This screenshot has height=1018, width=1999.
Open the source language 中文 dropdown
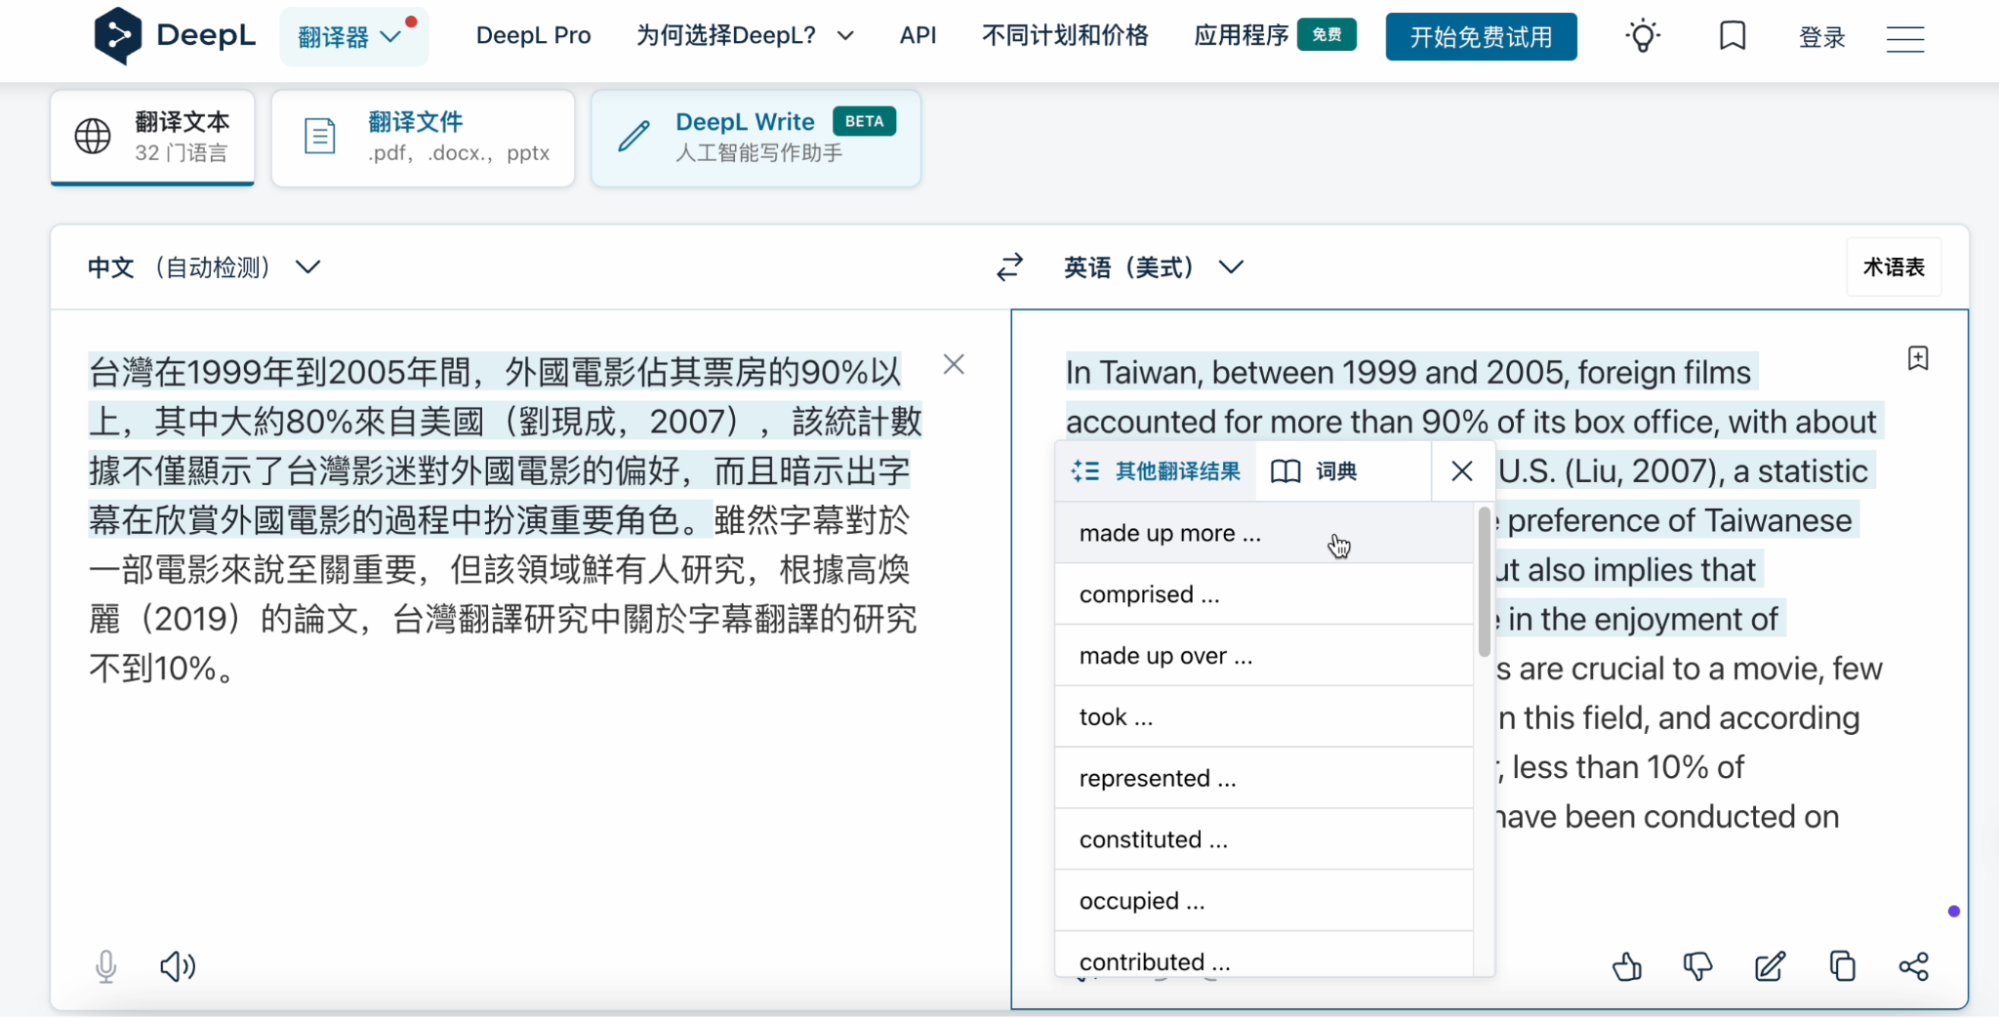205,267
